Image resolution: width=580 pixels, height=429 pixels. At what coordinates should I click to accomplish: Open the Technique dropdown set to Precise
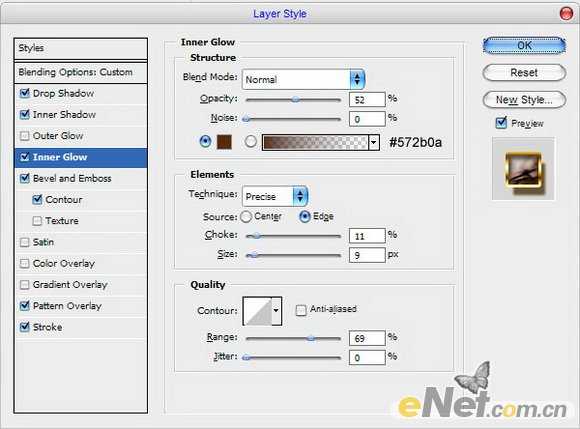pos(274,196)
